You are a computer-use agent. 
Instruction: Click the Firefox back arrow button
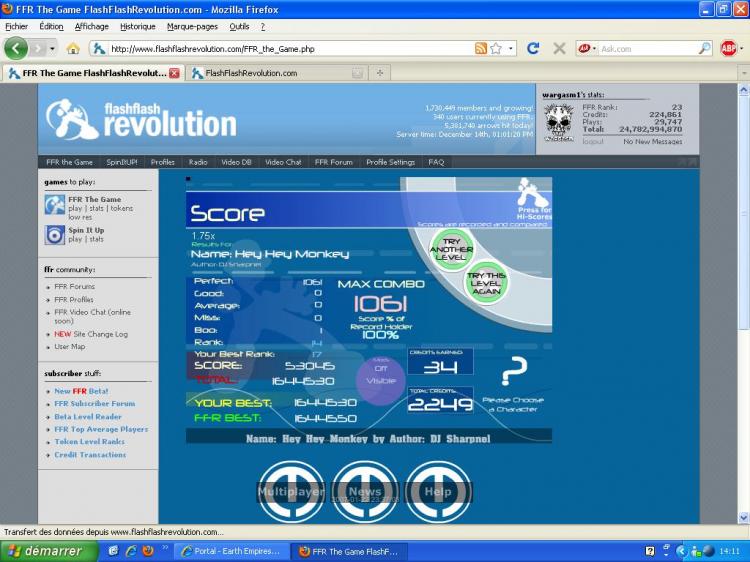coord(16,48)
